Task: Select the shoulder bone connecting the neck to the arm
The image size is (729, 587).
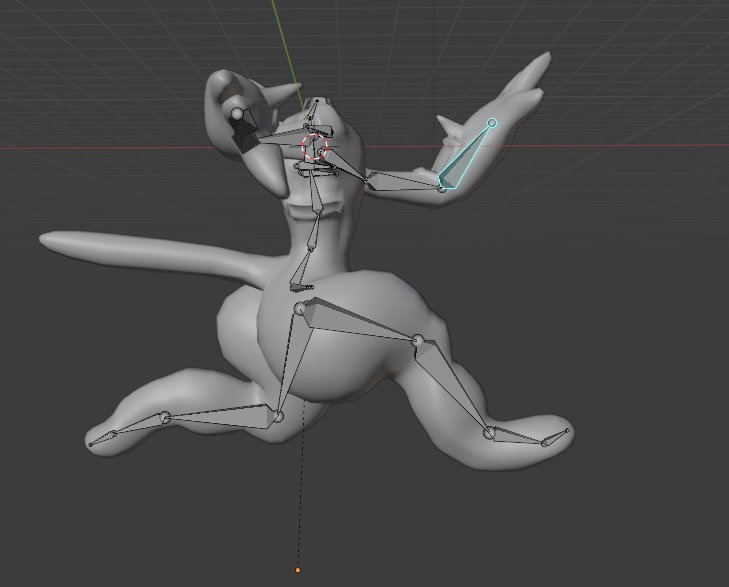Action: (344, 166)
